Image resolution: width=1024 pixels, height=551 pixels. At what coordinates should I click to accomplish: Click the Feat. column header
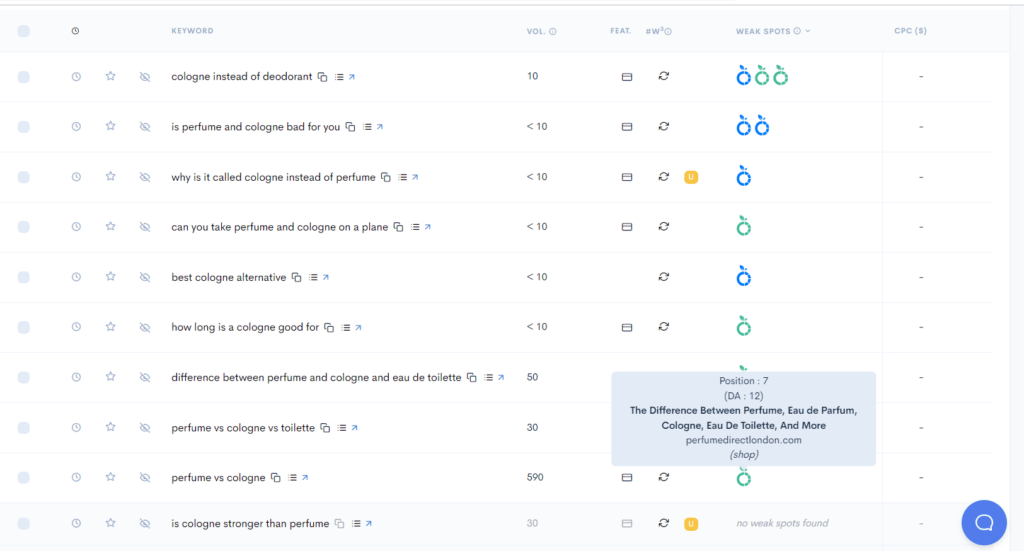620,31
